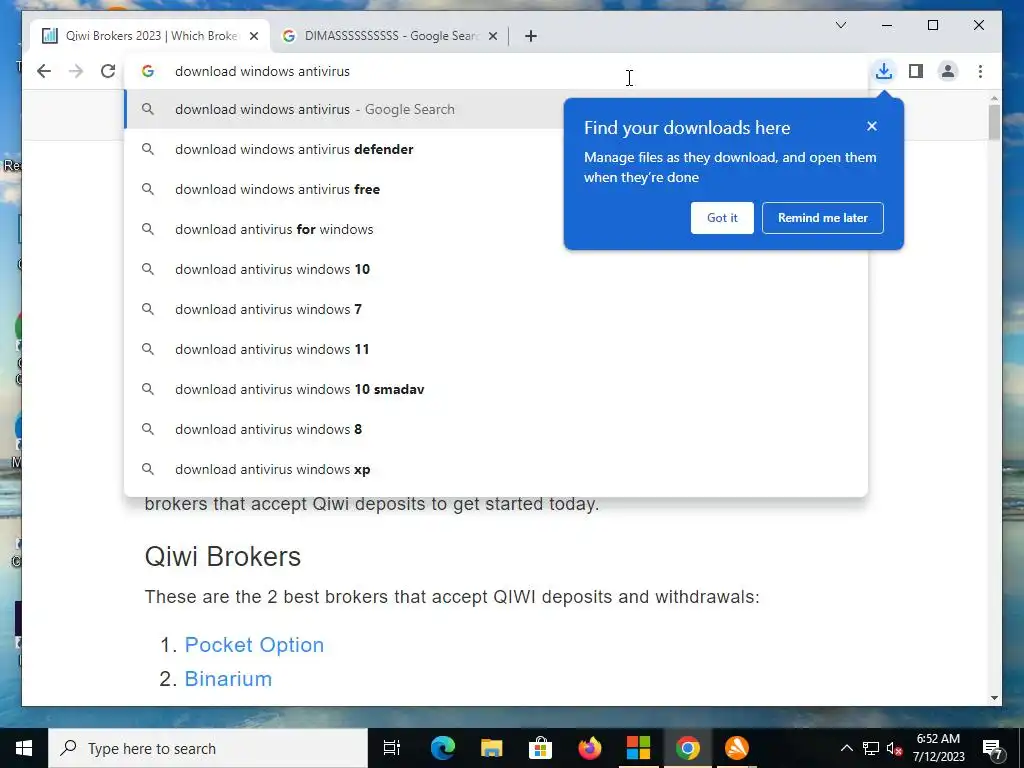Click the 'Remind me later' button
This screenshot has height=768, width=1024.
click(822, 218)
